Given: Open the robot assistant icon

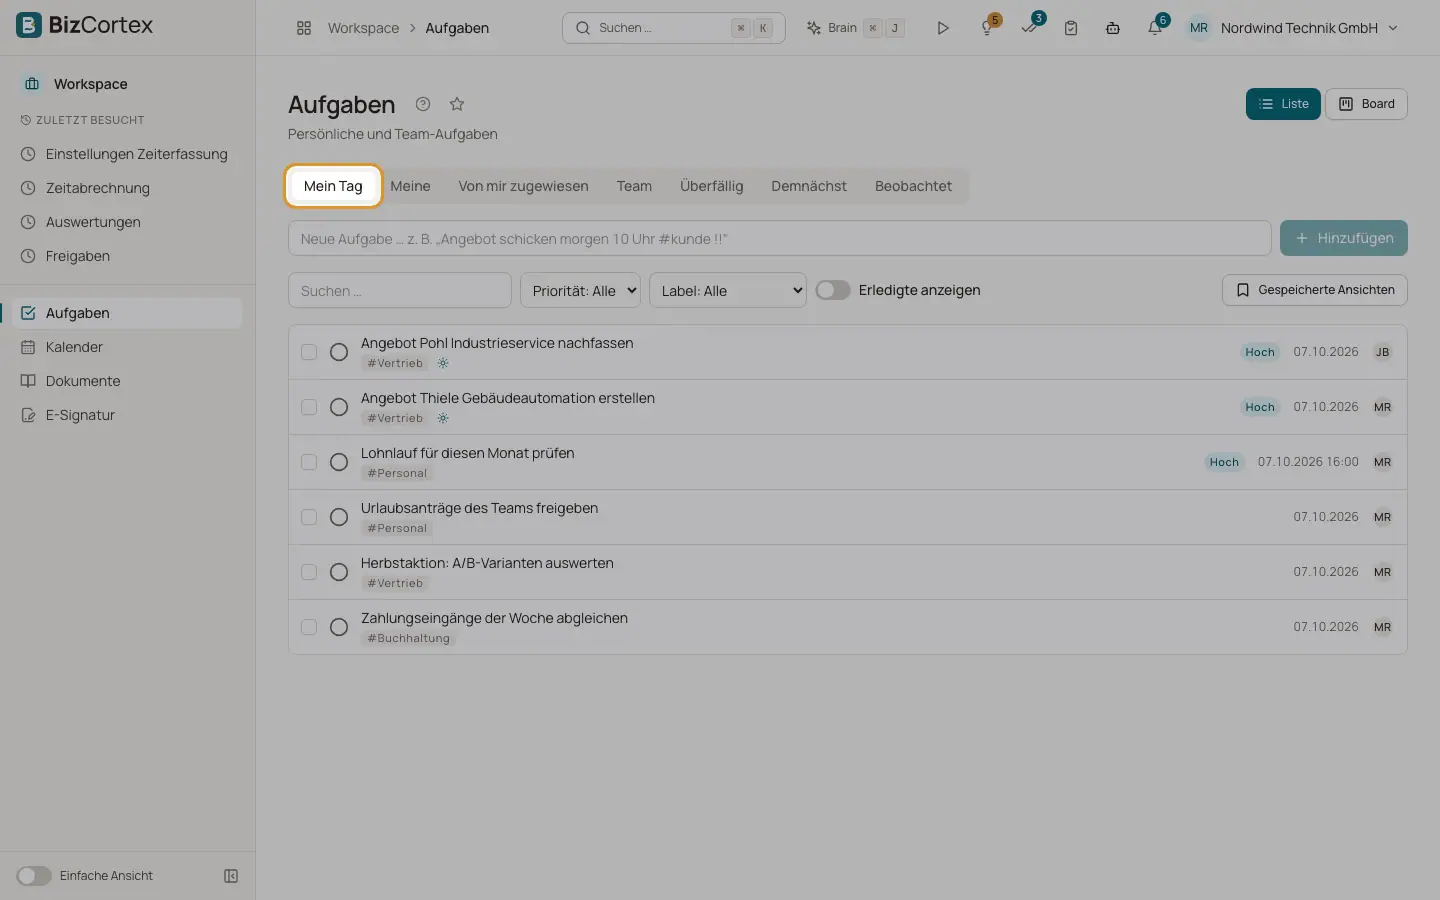Looking at the screenshot, I should pyautogui.click(x=1113, y=28).
